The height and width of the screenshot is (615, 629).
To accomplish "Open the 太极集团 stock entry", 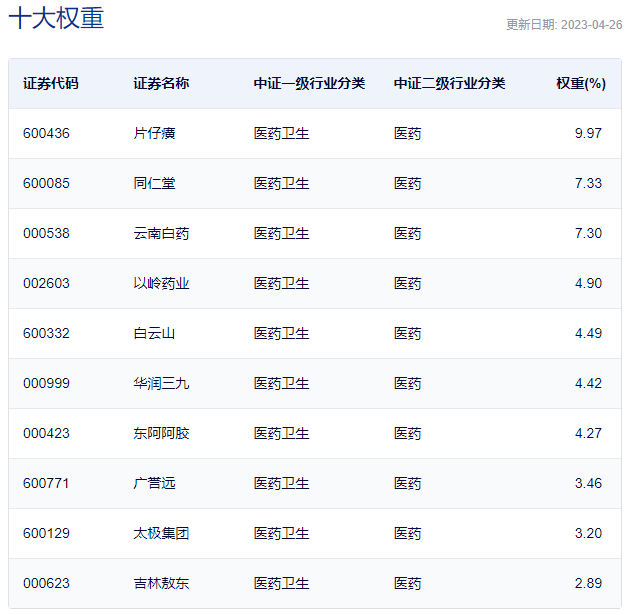I will coord(161,533).
